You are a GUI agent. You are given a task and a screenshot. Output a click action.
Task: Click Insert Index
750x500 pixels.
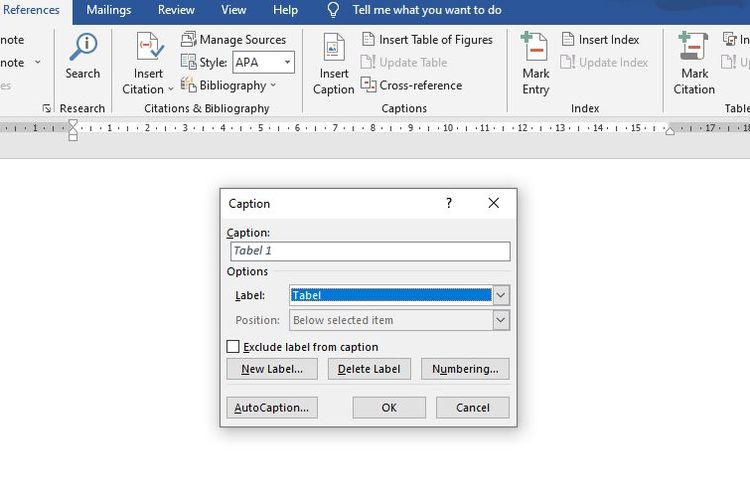tap(600, 40)
